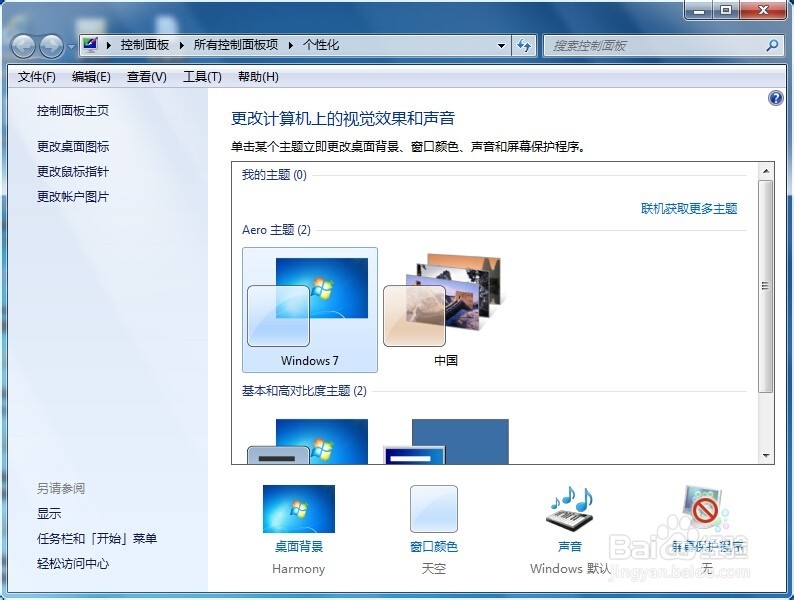Click the magnifier search icon
The image size is (794, 600).
pos(772,46)
